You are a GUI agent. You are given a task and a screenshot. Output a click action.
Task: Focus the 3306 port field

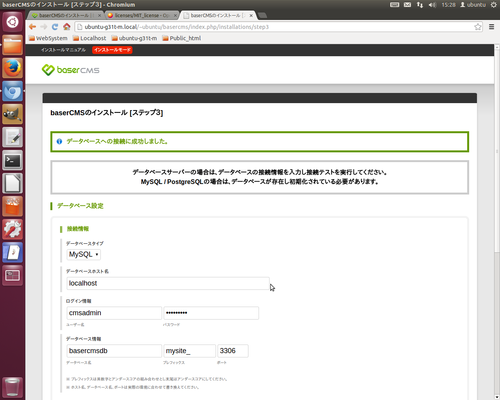click(x=233, y=351)
